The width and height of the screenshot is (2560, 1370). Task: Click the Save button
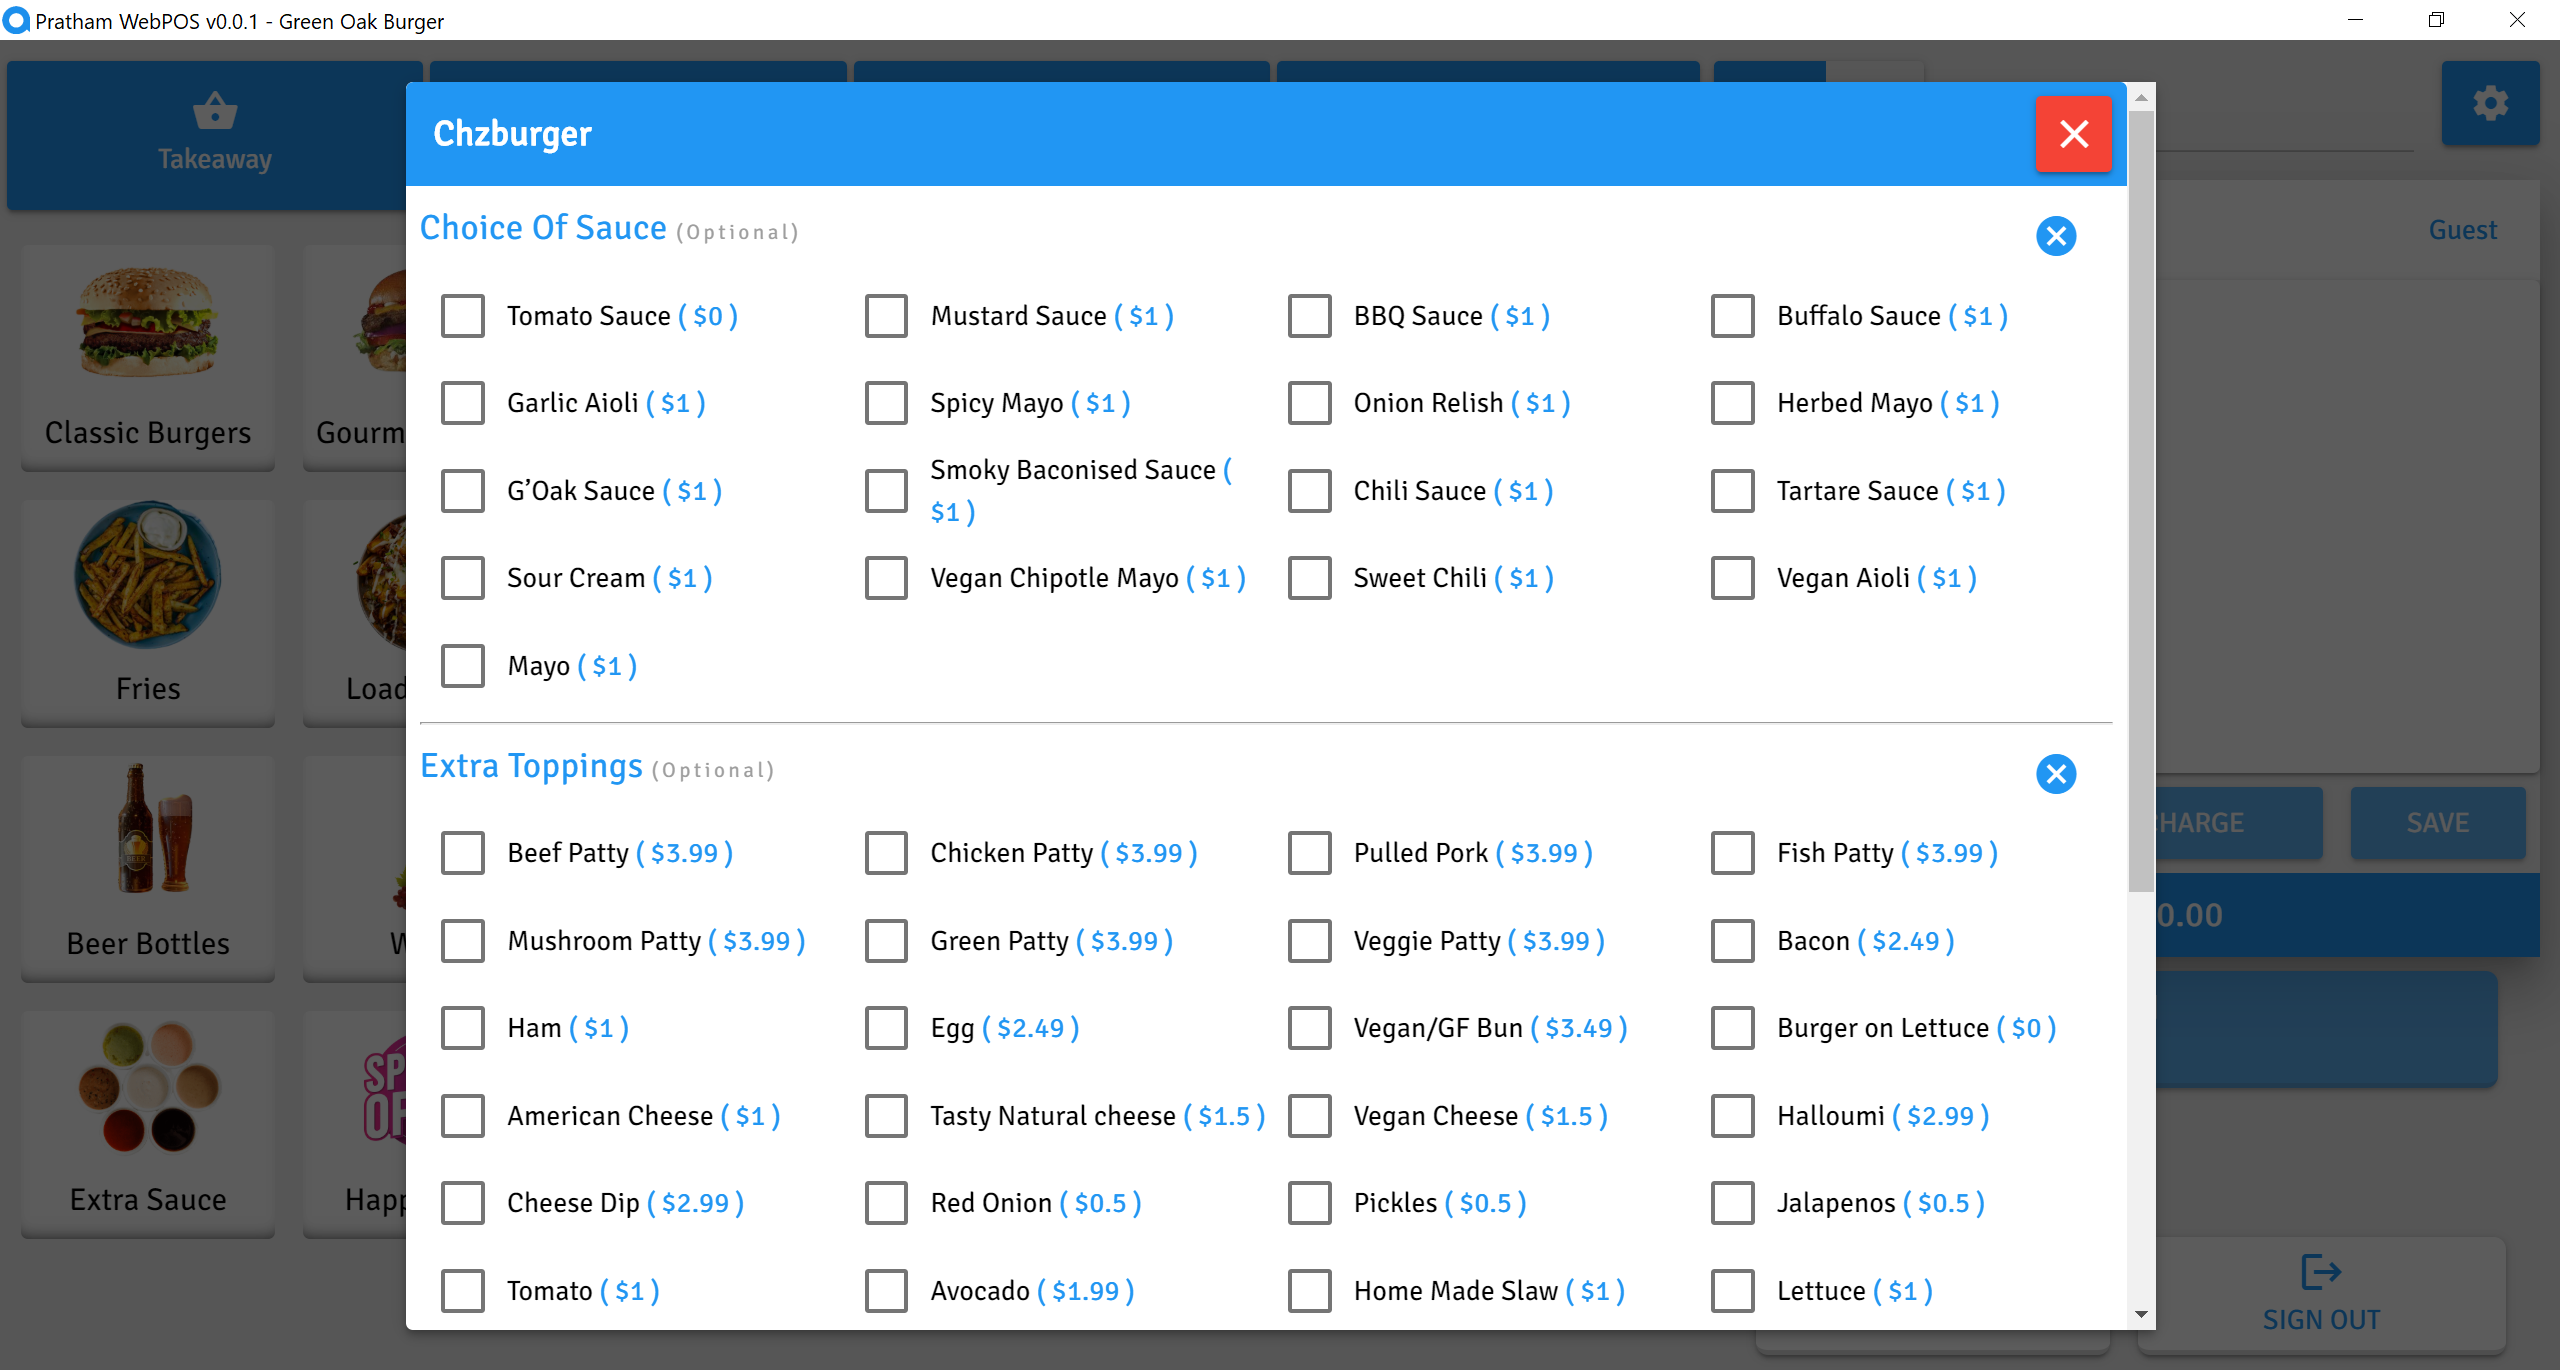pos(2437,823)
